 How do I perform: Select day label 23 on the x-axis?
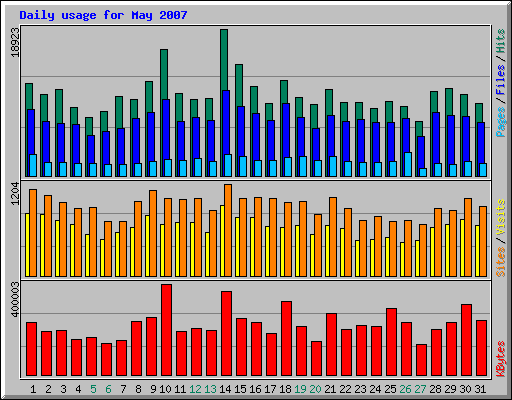360,389
